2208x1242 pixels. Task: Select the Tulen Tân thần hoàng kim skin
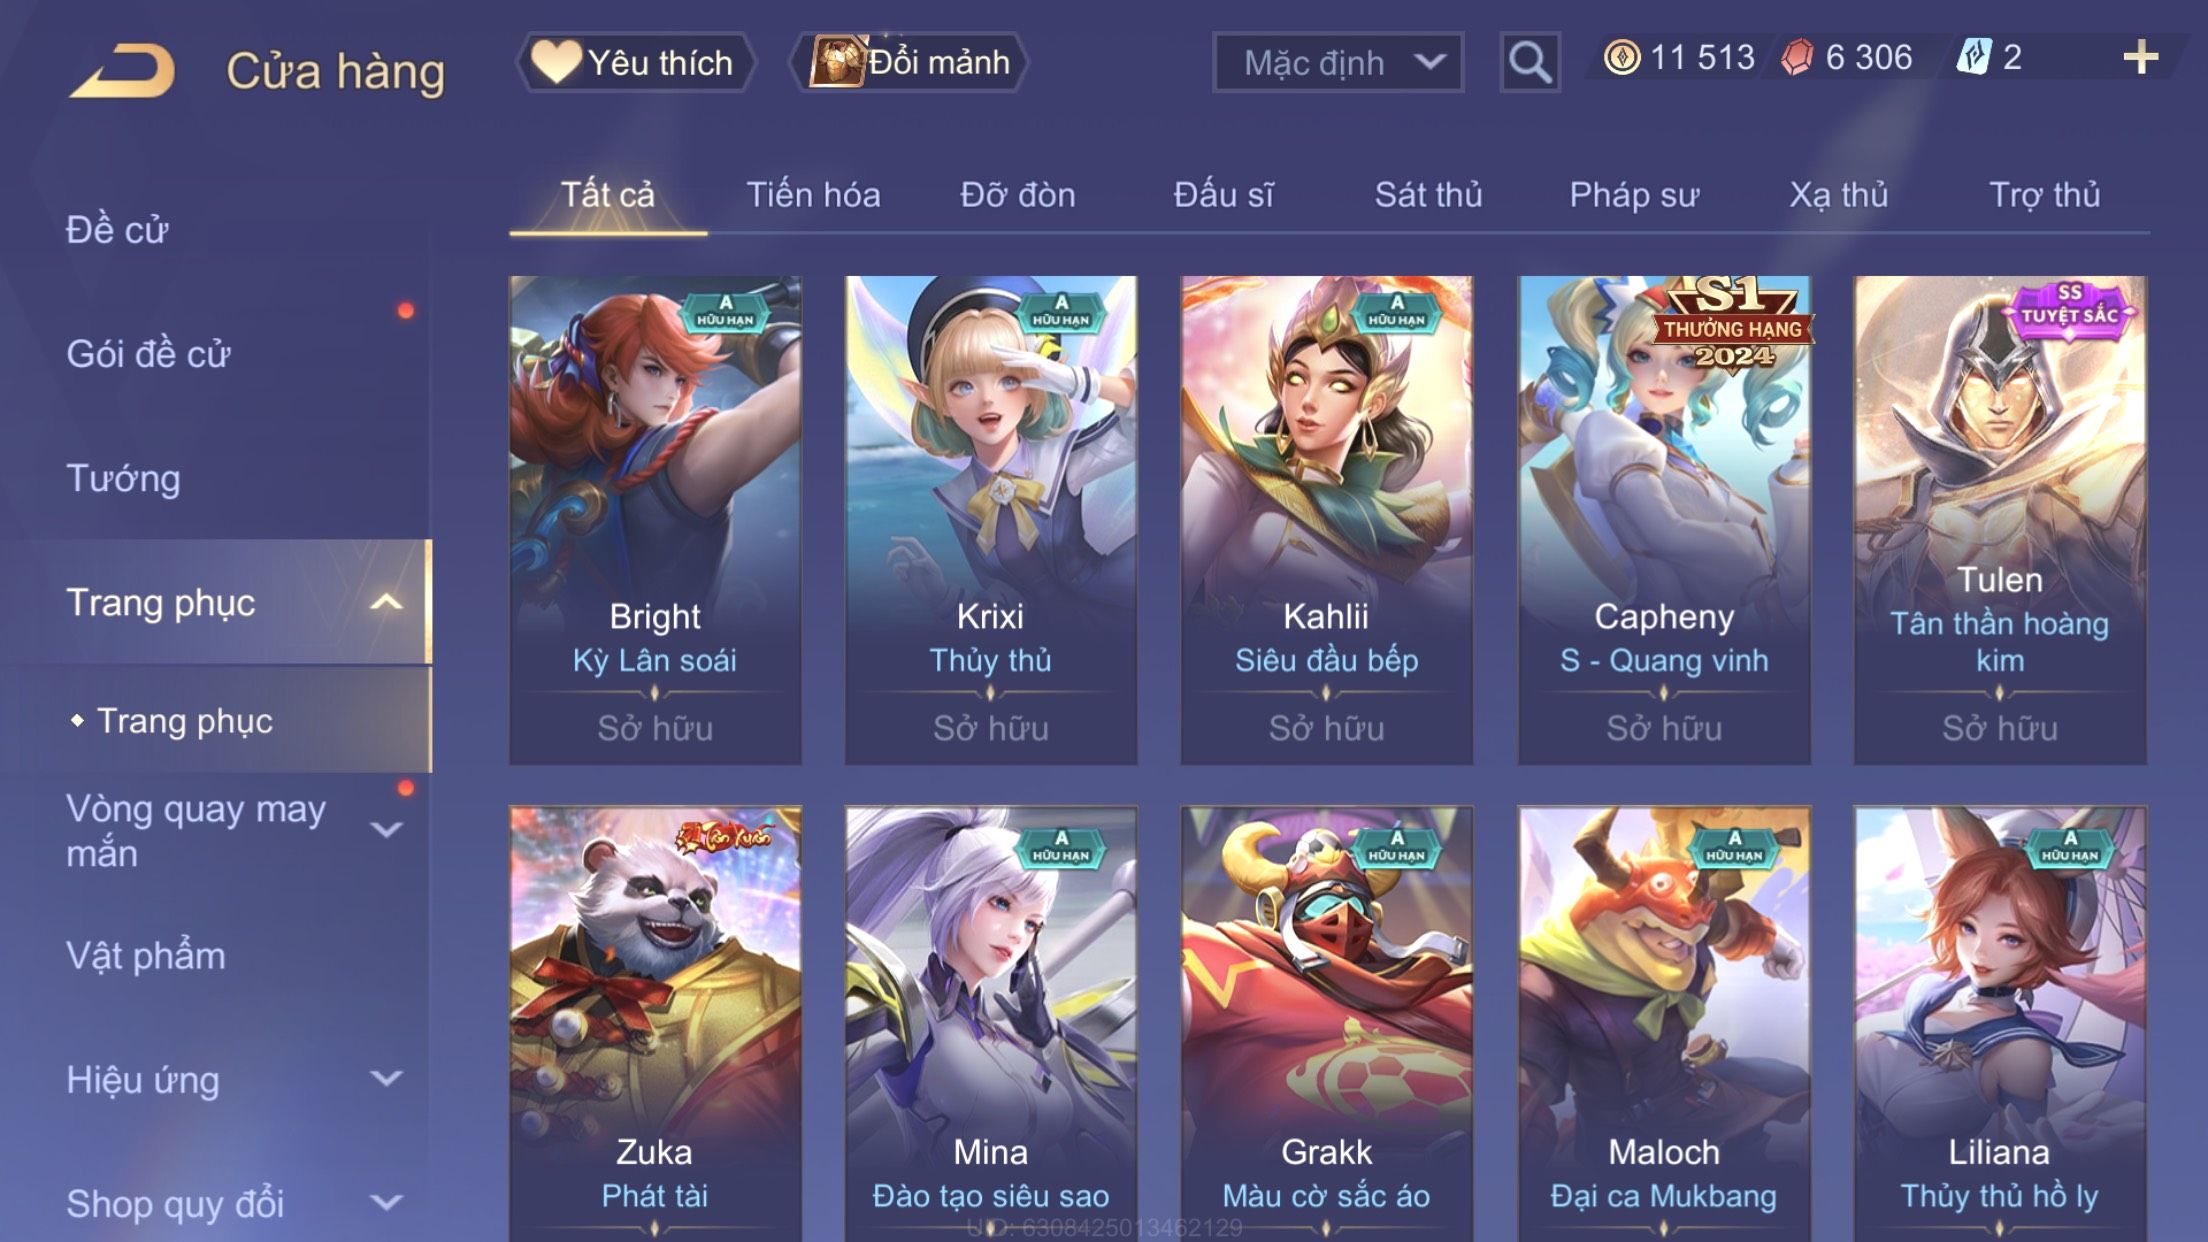click(x=2000, y=520)
